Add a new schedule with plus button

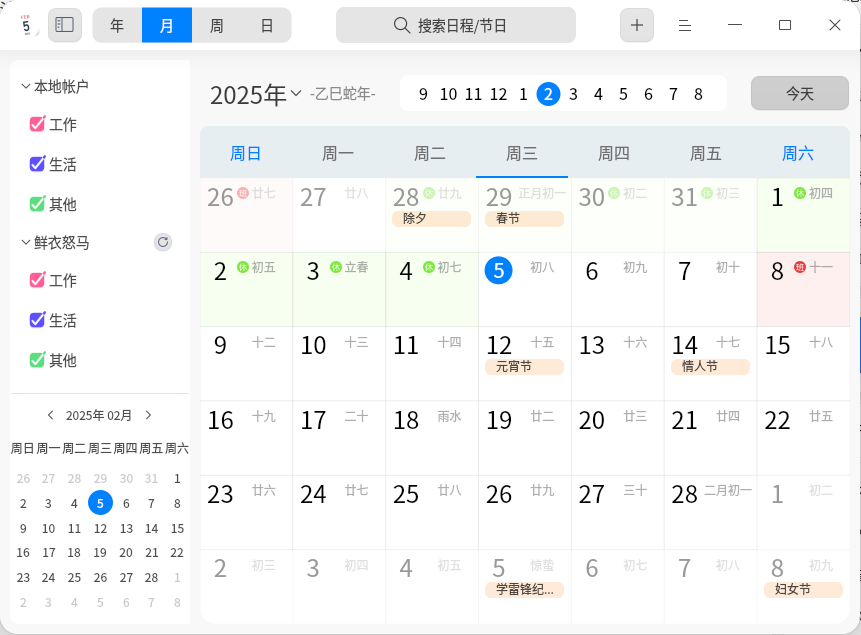point(636,25)
